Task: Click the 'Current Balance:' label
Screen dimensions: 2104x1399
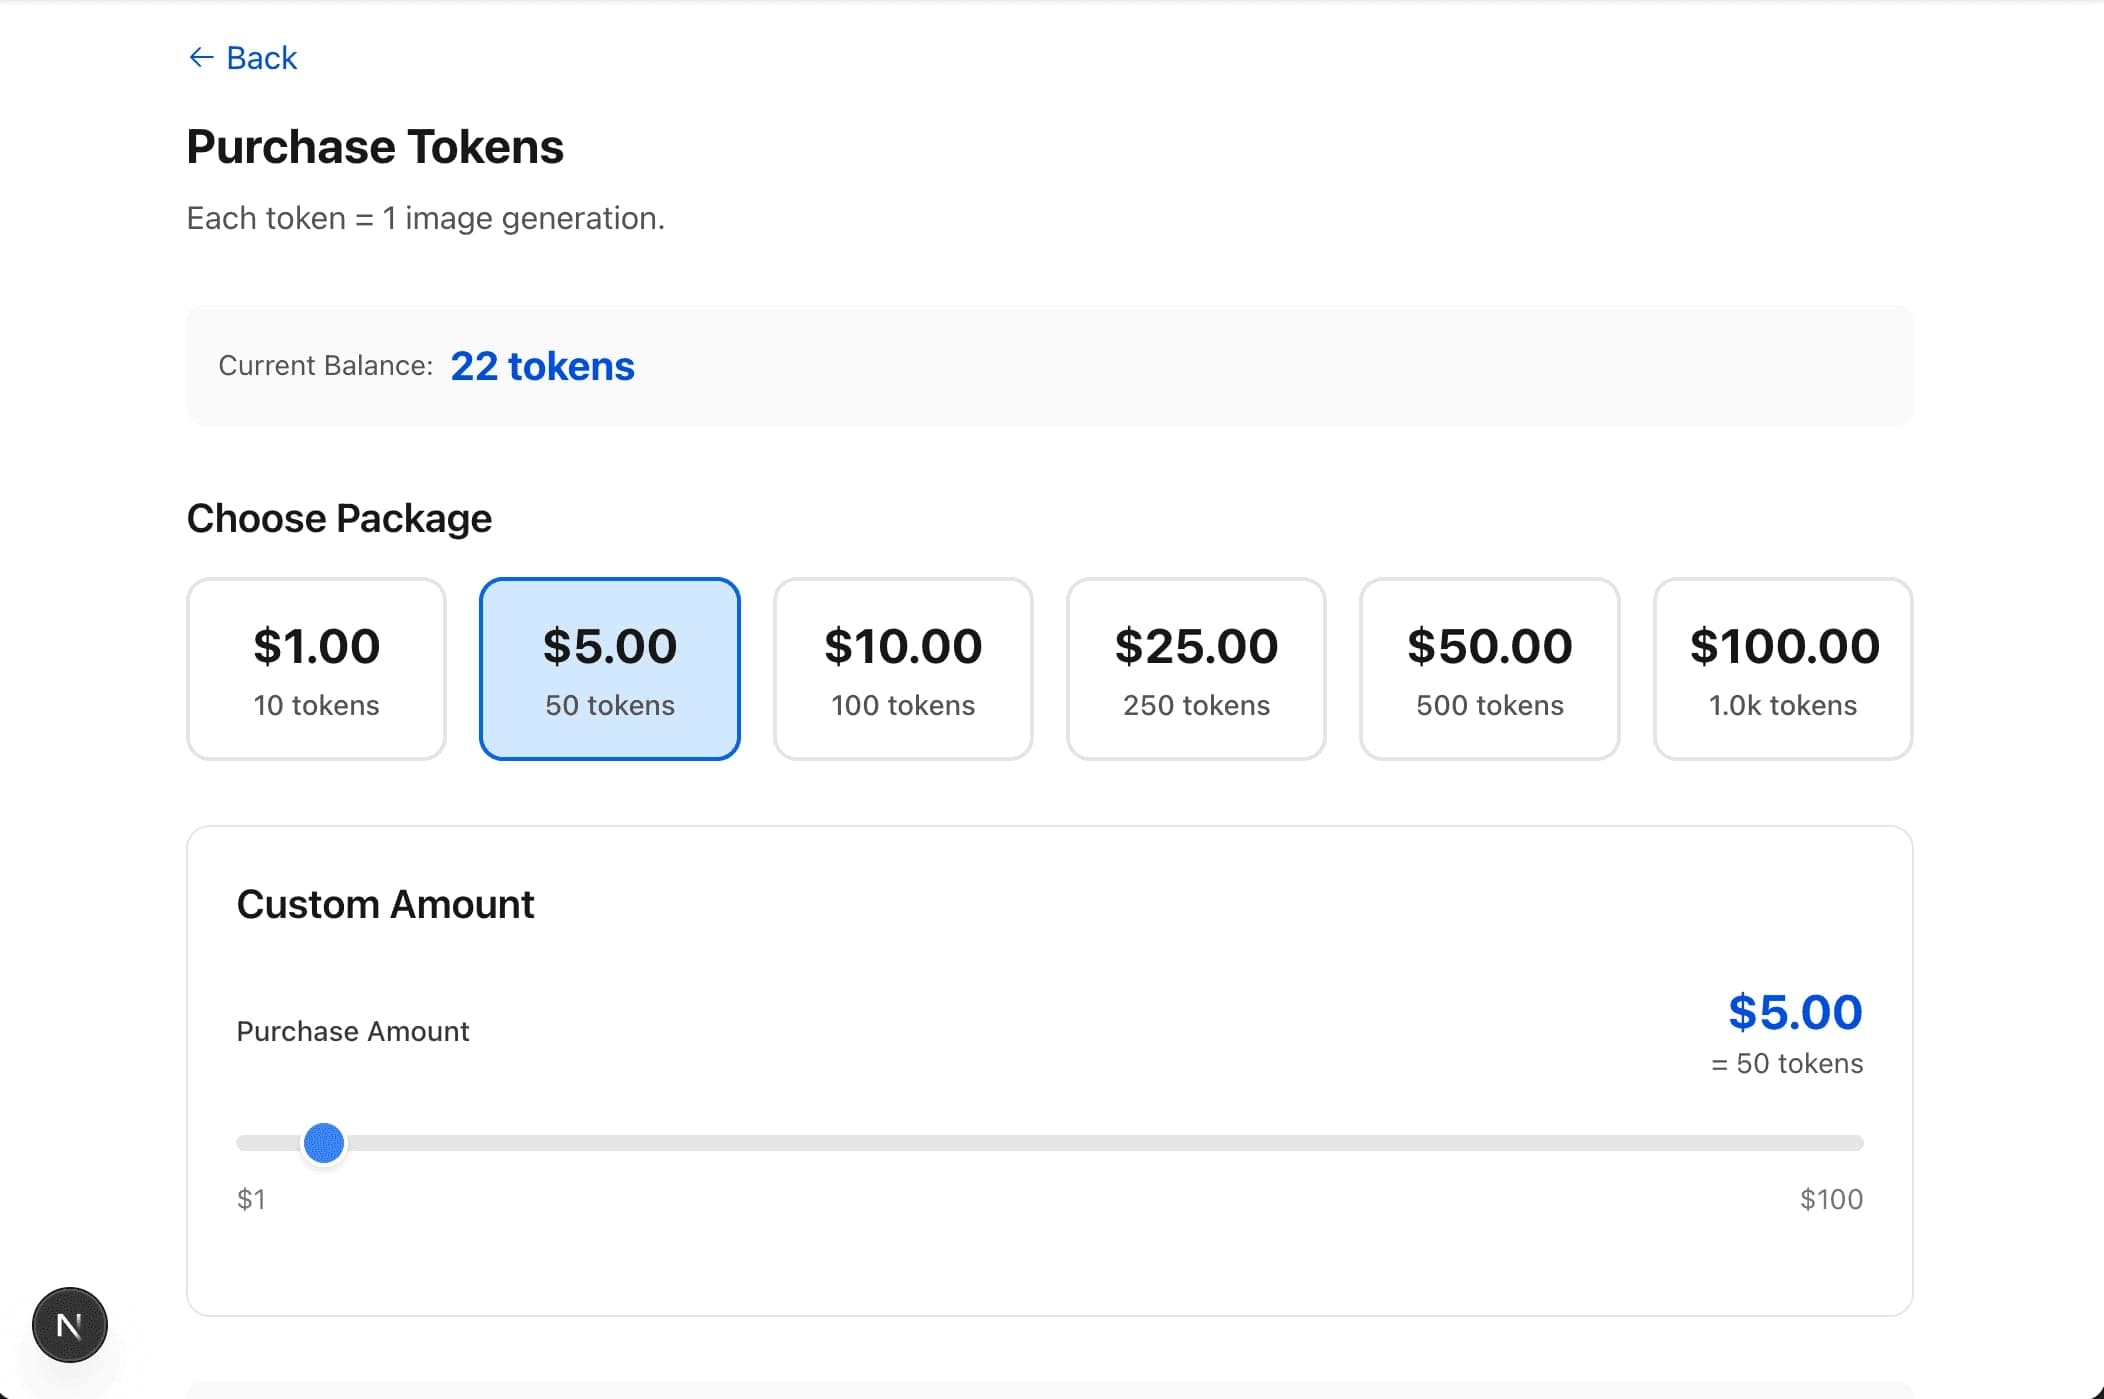Action: pyautogui.click(x=326, y=366)
